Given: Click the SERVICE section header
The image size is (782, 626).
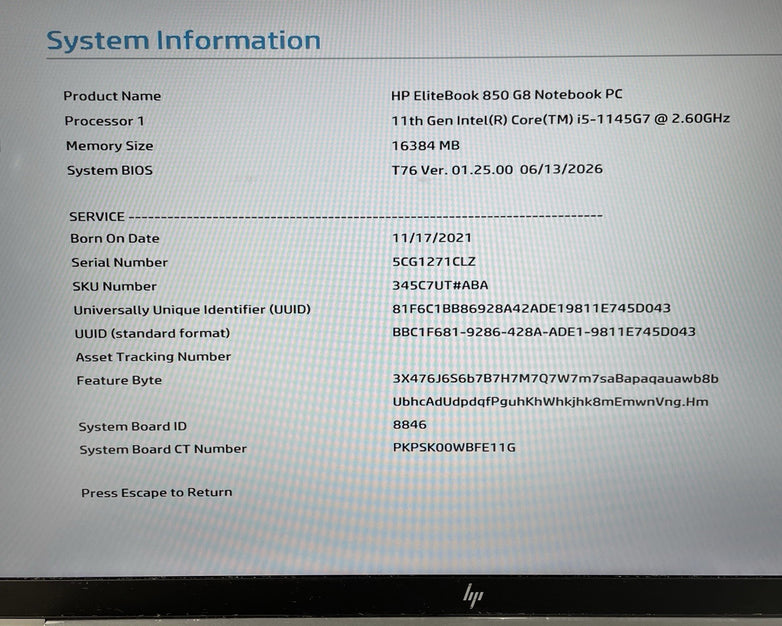Looking at the screenshot, I should coord(97,216).
